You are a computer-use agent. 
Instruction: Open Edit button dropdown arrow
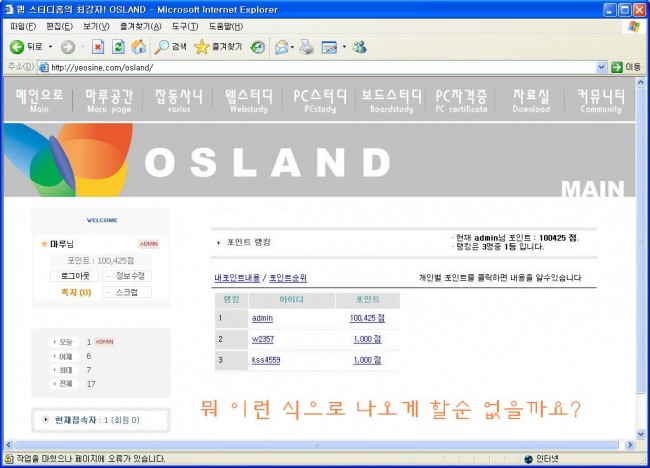tap(344, 47)
